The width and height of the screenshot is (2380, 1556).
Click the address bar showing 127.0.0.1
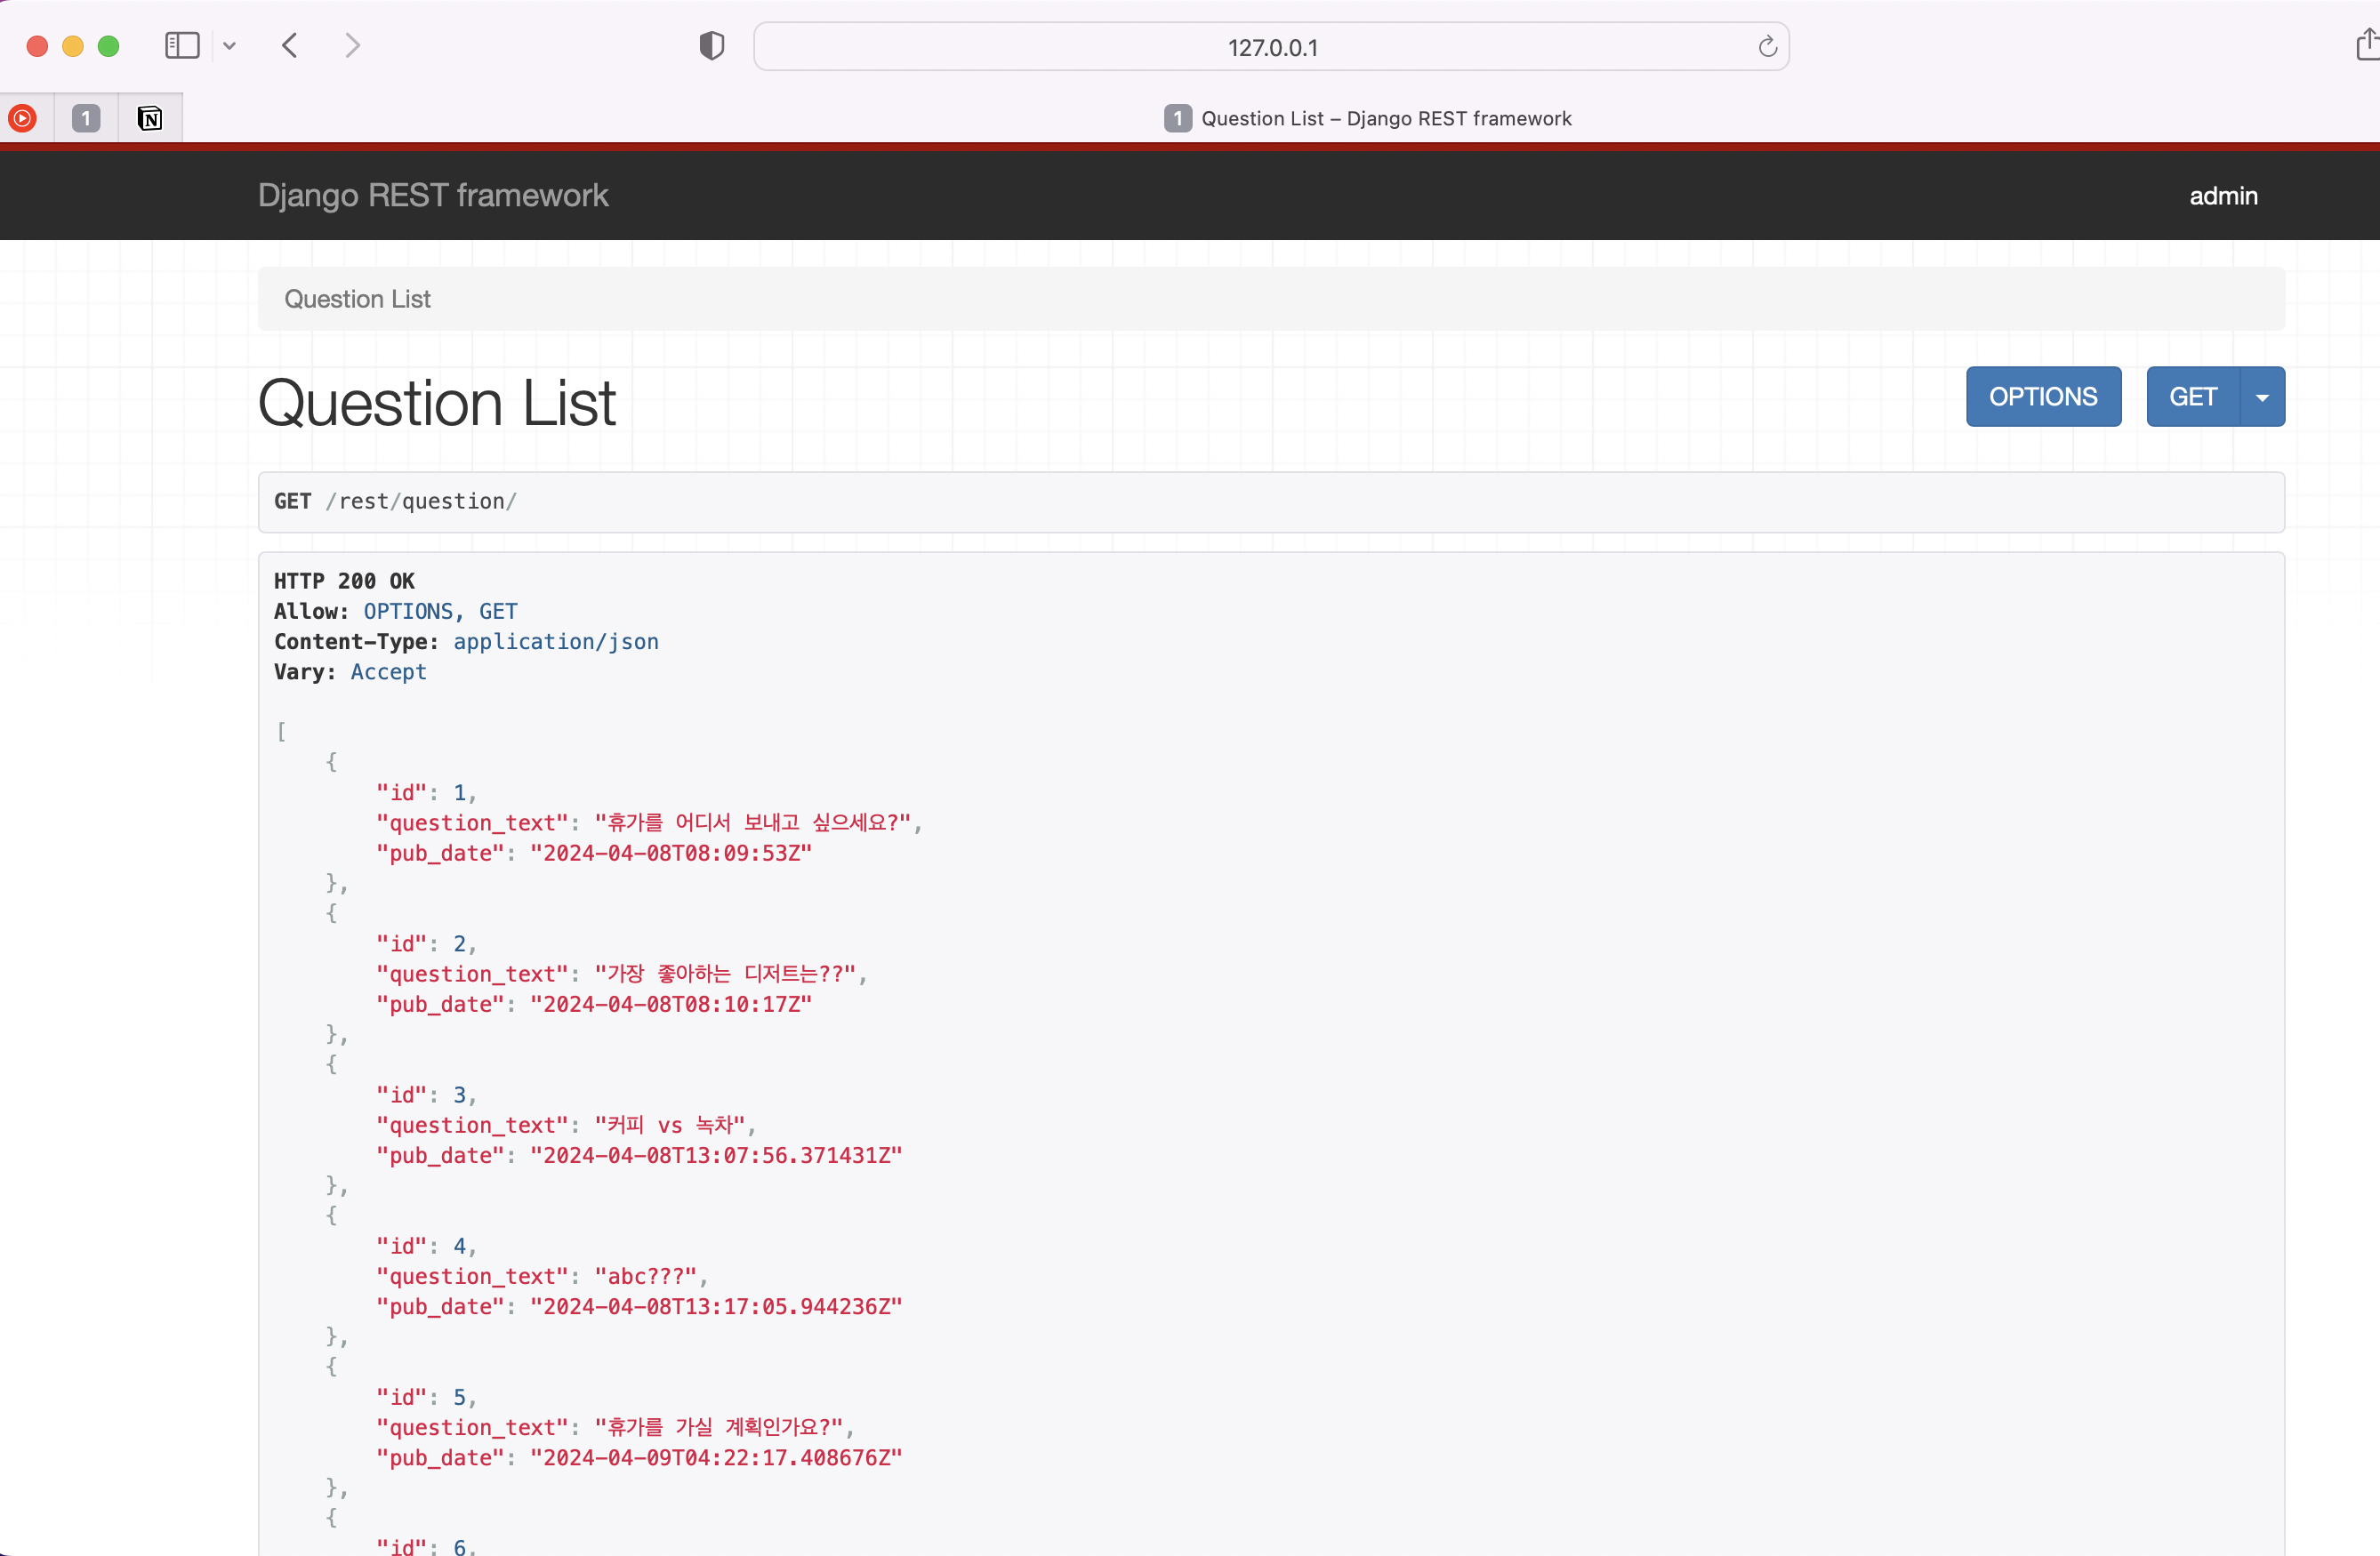1271,47
